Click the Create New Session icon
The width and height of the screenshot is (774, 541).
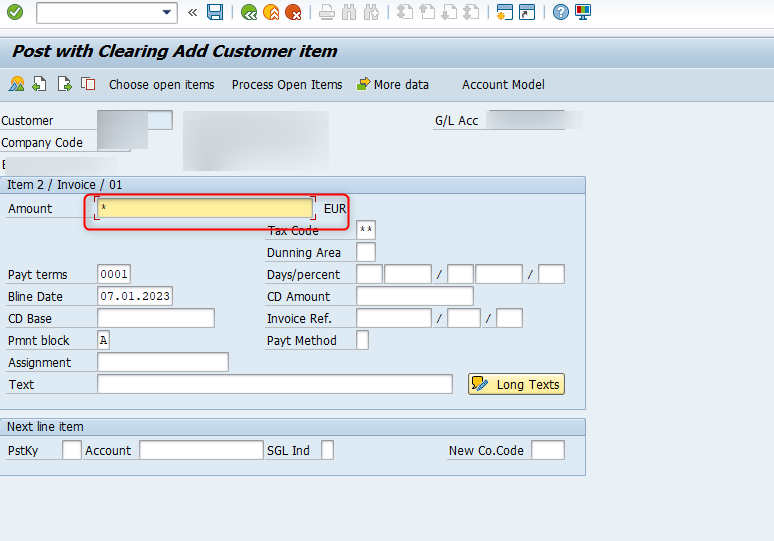click(x=505, y=12)
